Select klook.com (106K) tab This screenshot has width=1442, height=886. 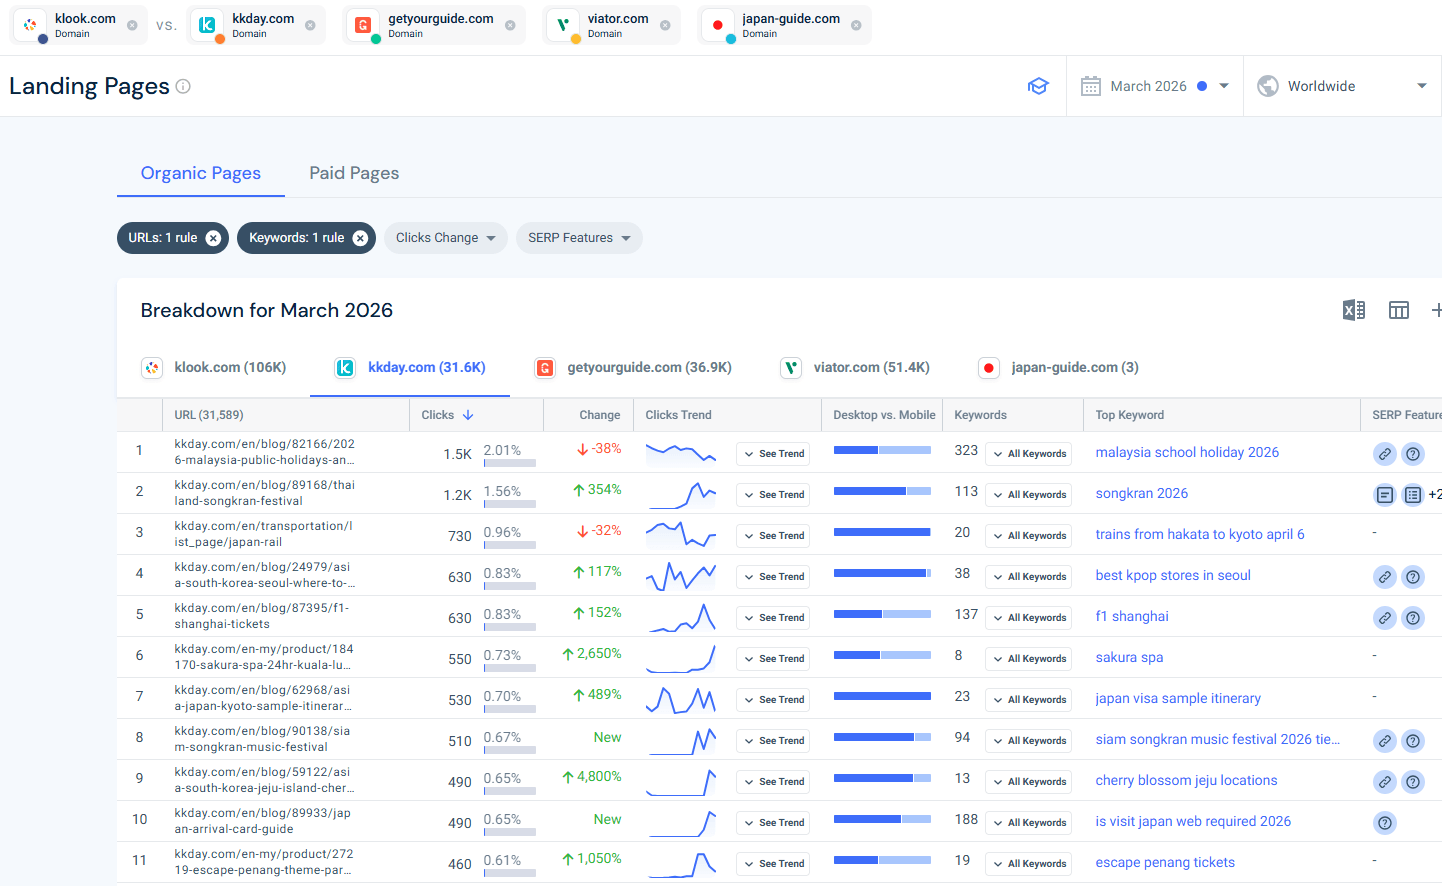(214, 367)
